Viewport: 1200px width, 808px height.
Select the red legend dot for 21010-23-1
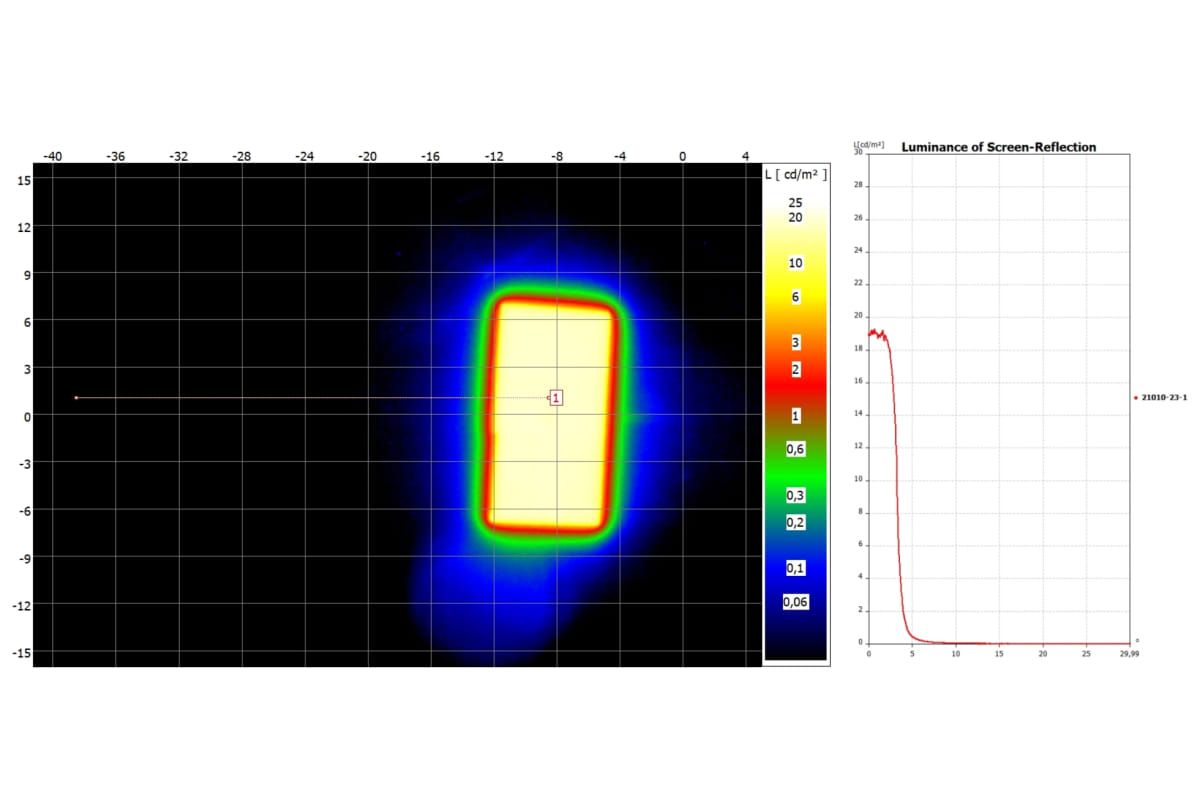[x=1136, y=398]
